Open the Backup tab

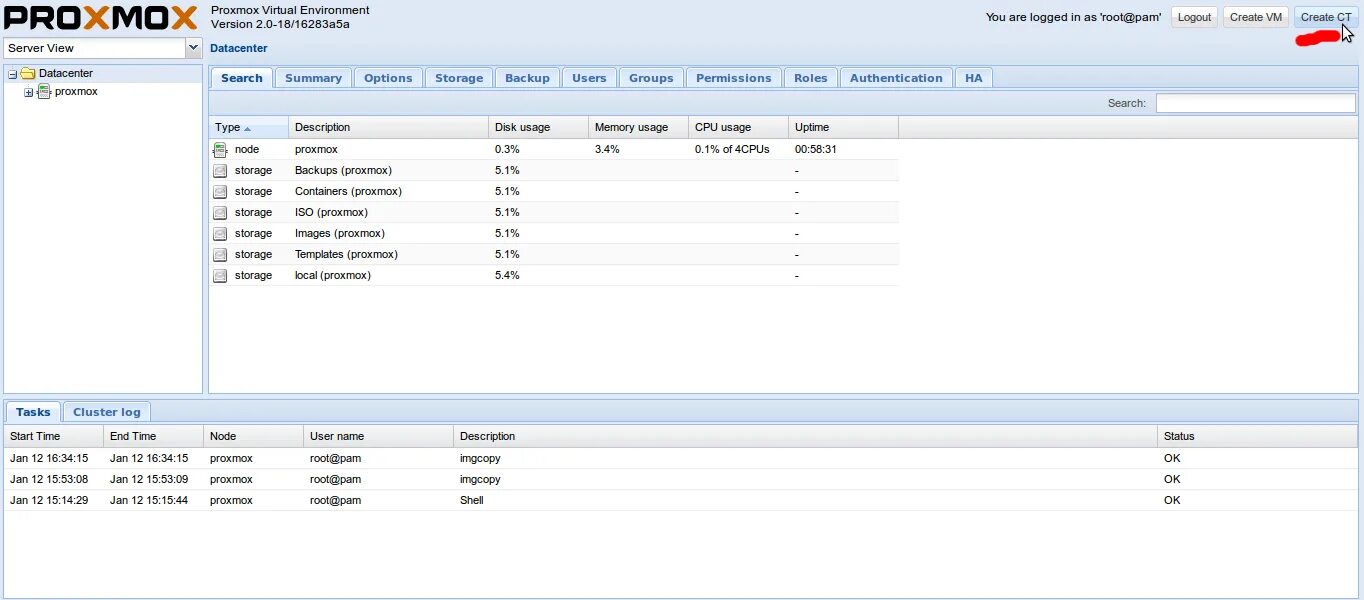[527, 78]
